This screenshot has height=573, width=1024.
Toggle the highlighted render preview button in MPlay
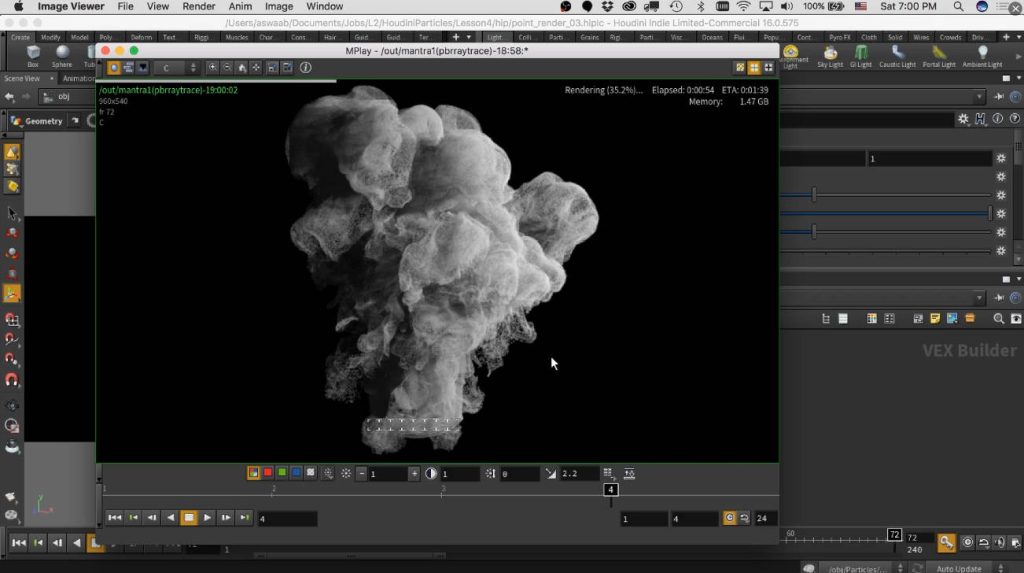(114, 67)
